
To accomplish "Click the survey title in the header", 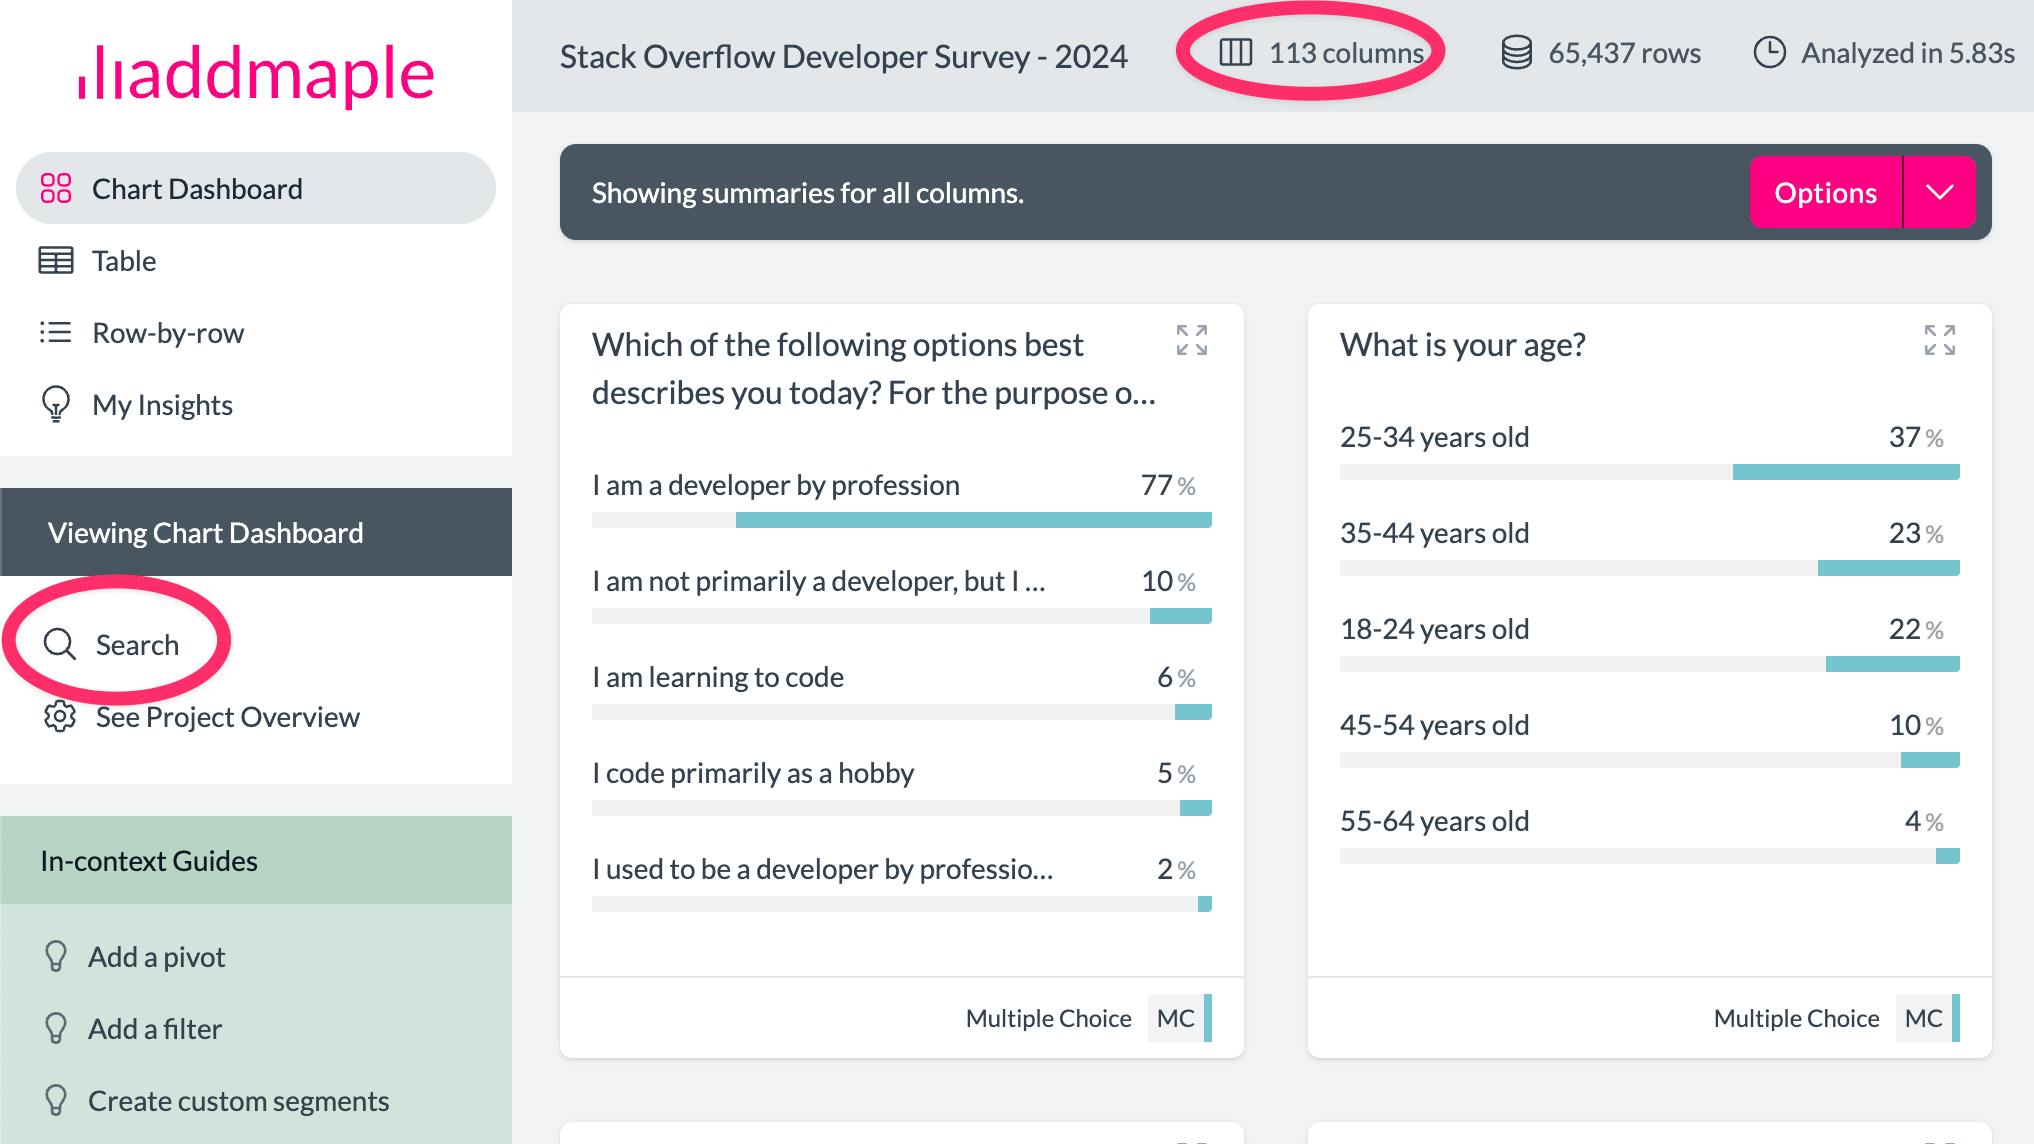I will (844, 56).
